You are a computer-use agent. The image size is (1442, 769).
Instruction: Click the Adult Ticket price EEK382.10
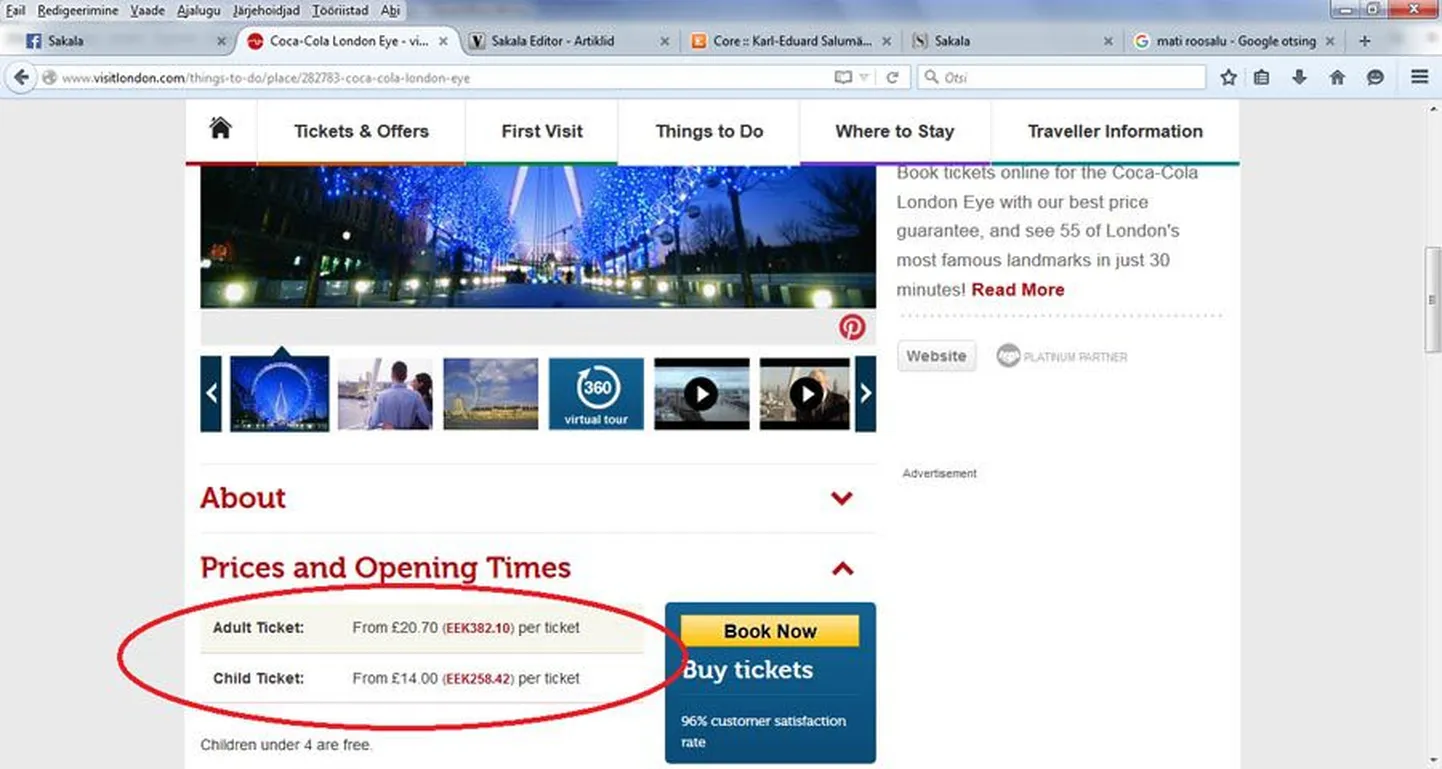pos(478,628)
